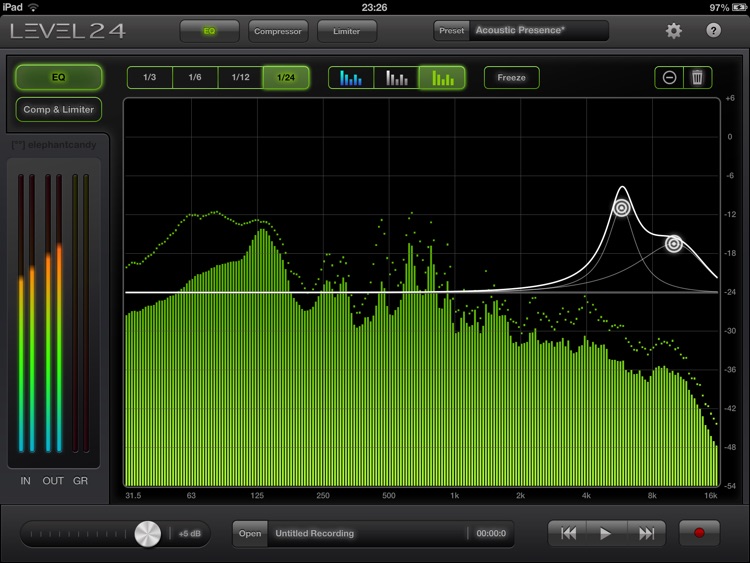Click the remove band minus icon
Screen dimensions: 750x563
point(669,77)
